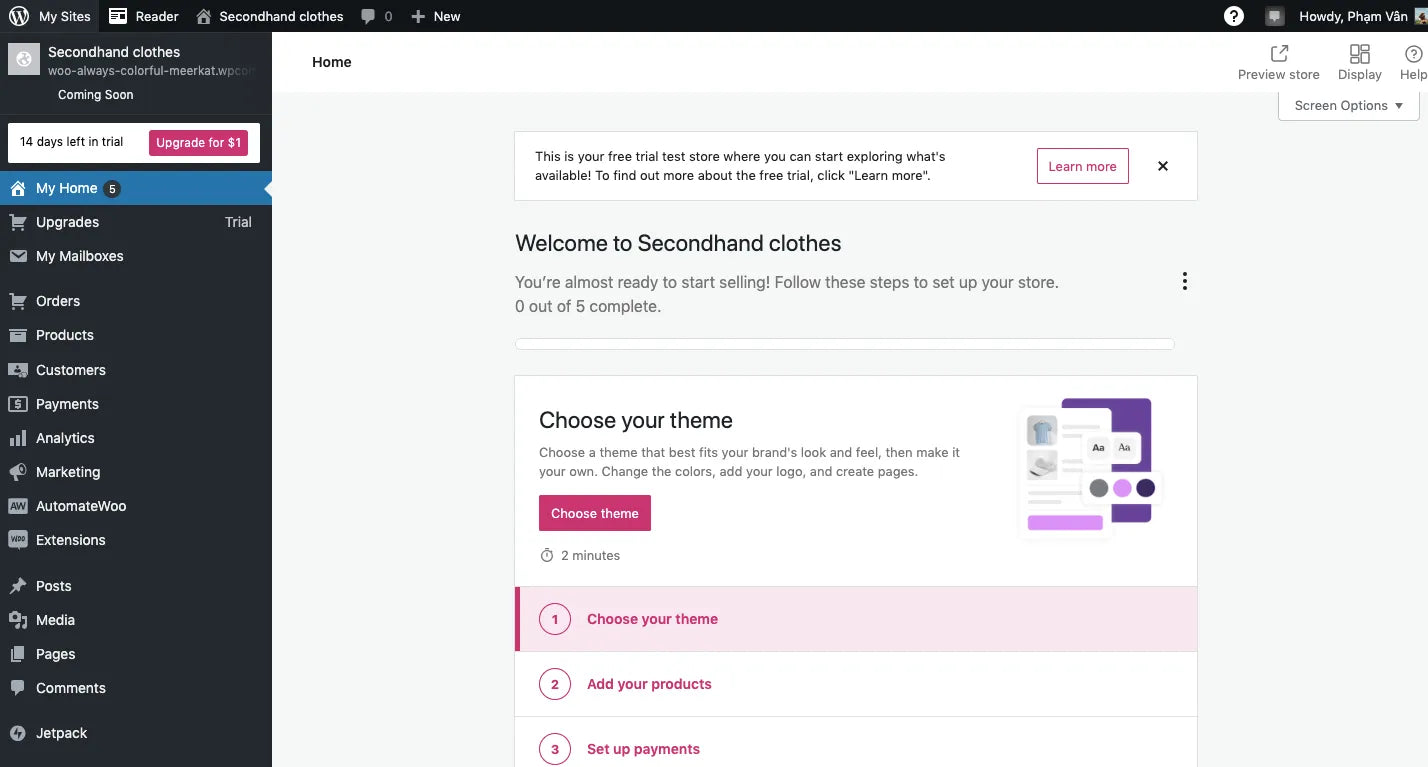Open the help question mark in admin bar
The height and width of the screenshot is (767, 1428).
[x=1234, y=16]
